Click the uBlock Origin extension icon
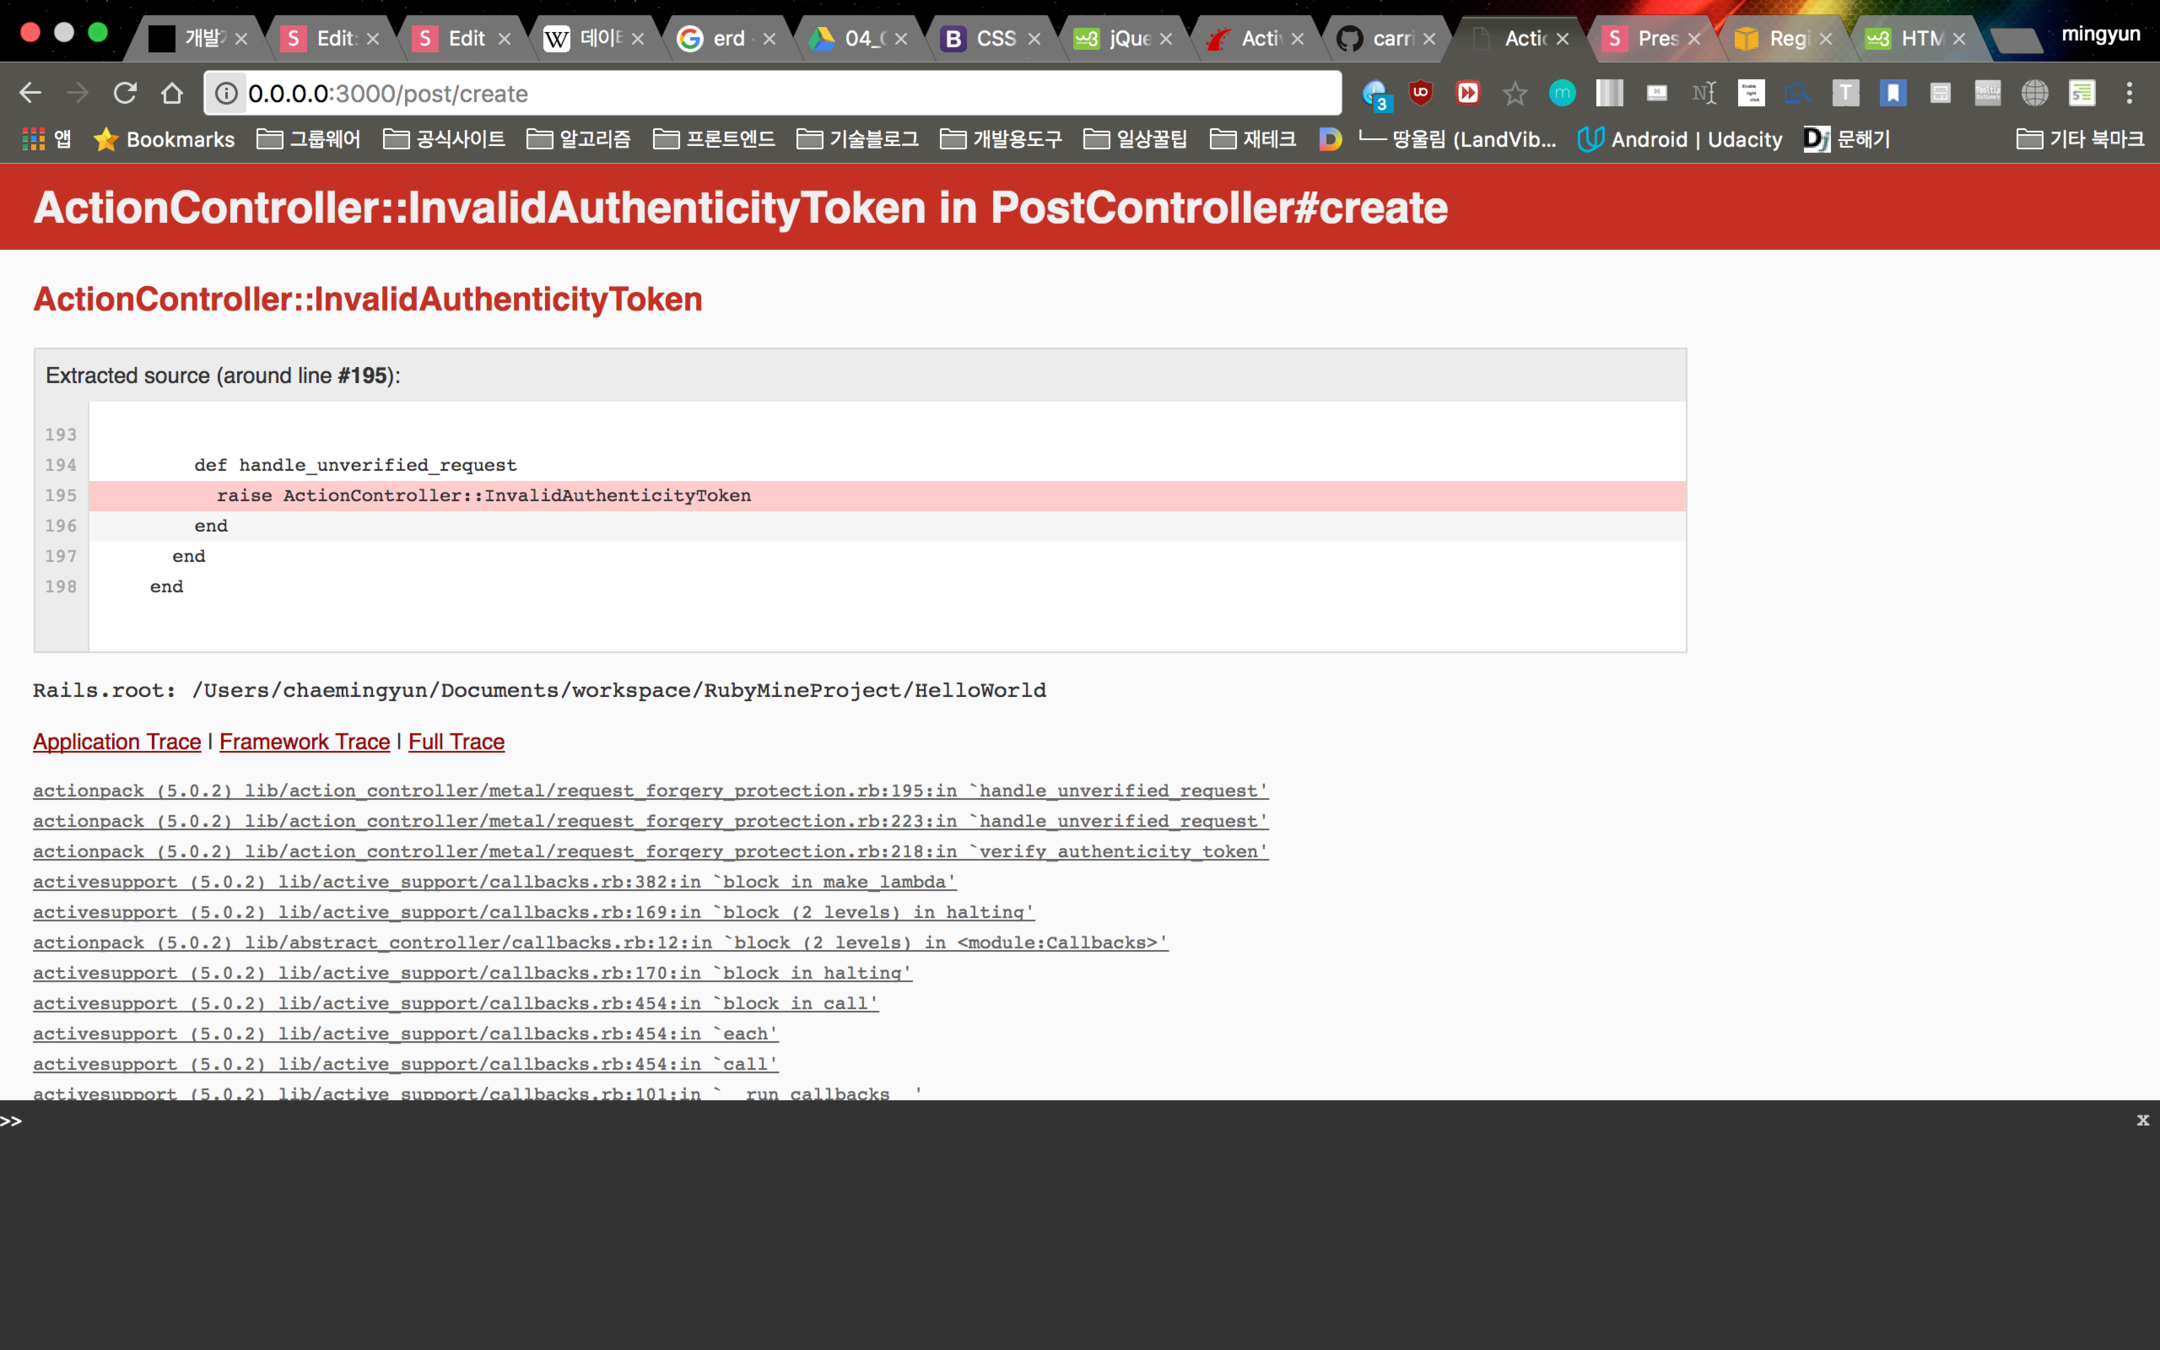 coord(1420,93)
